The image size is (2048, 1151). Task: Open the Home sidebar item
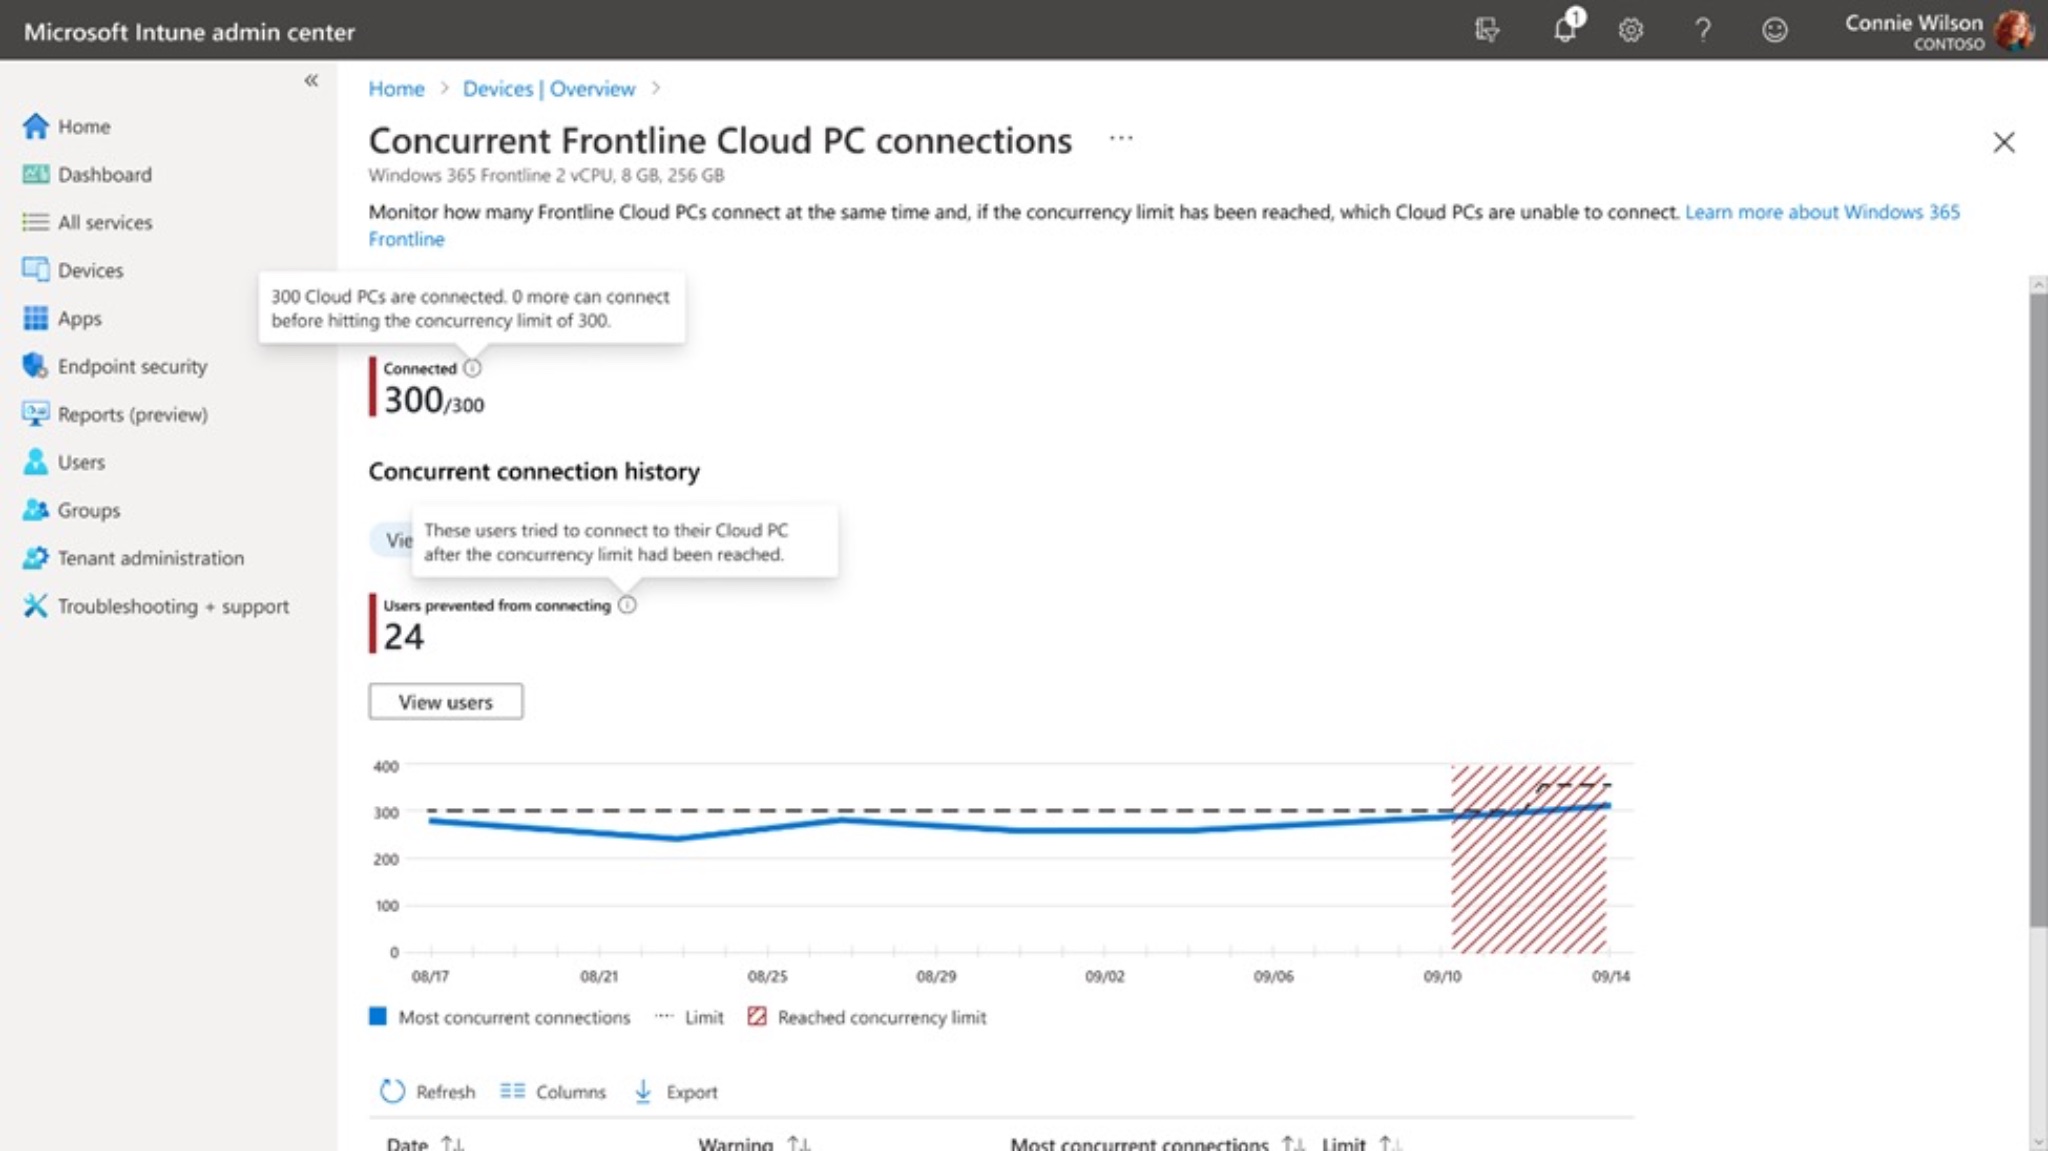(66, 126)
